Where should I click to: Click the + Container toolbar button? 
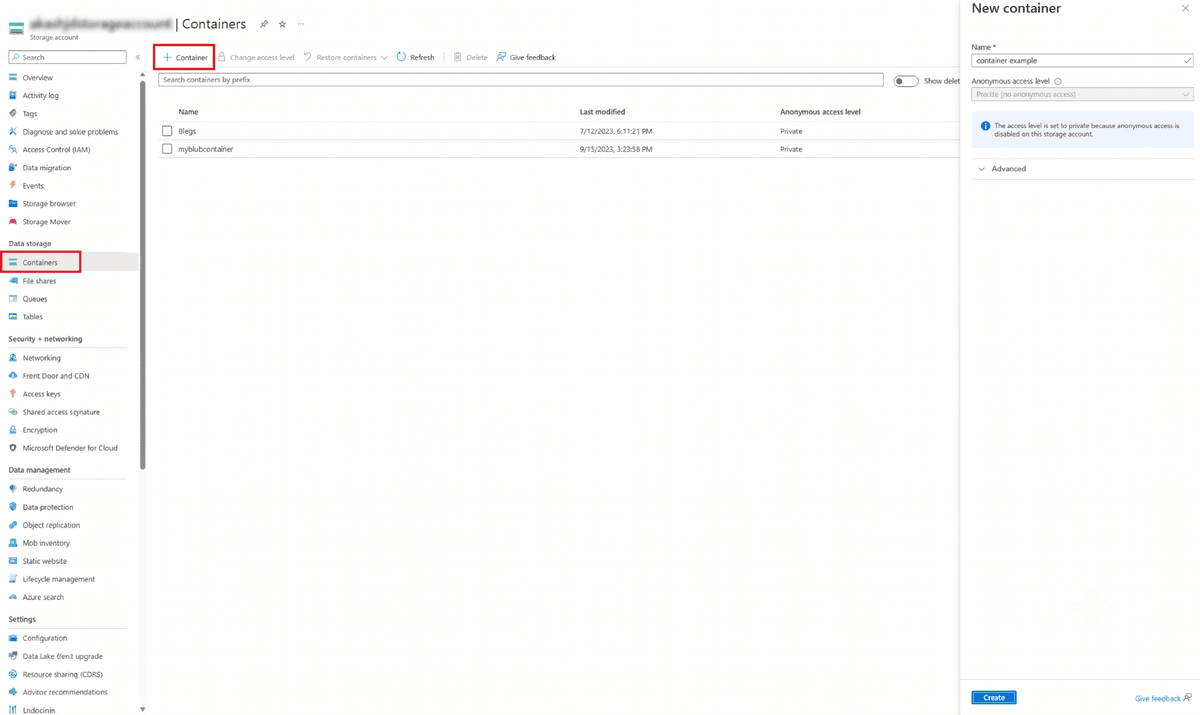185,57
